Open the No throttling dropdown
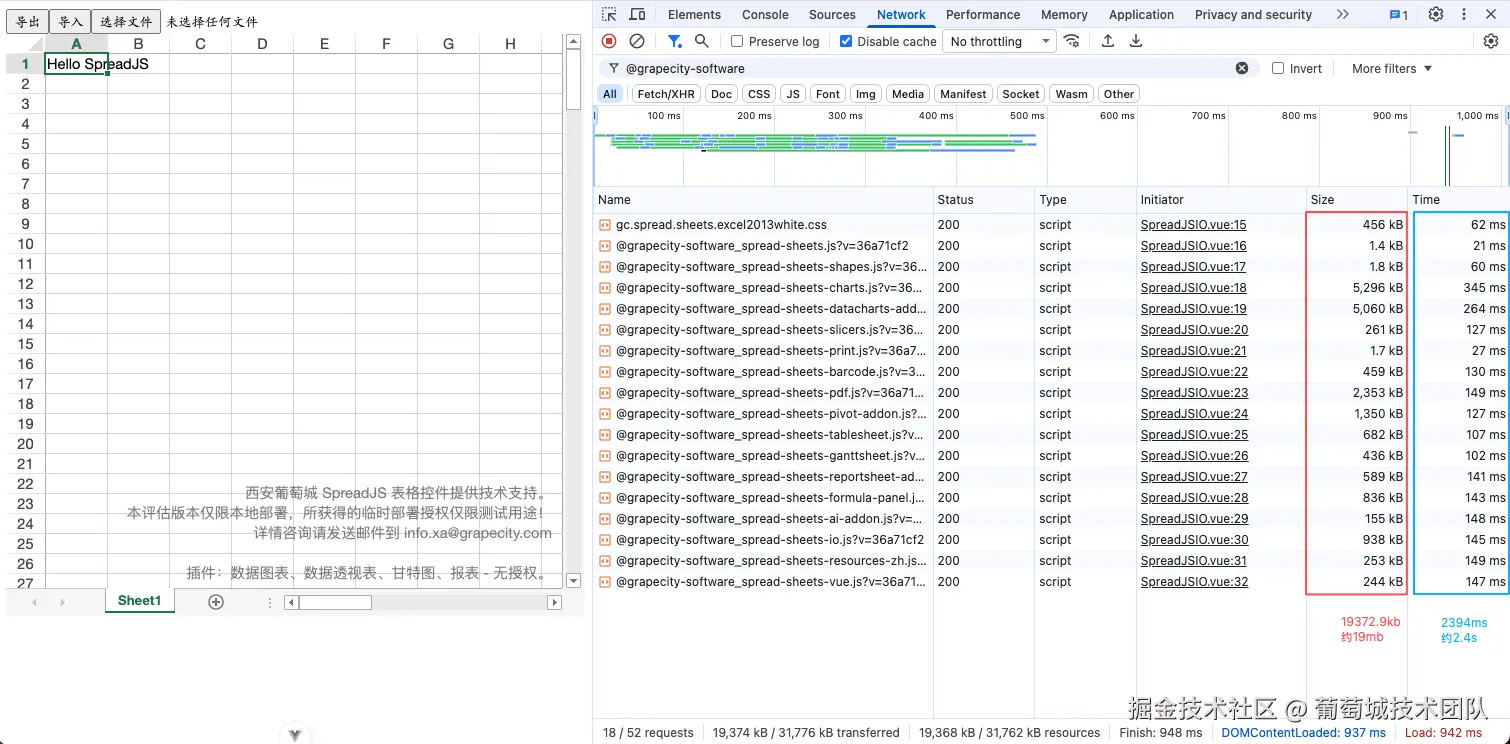The width and height of the screenshot is (1510, 744). [x=999, y=41]
